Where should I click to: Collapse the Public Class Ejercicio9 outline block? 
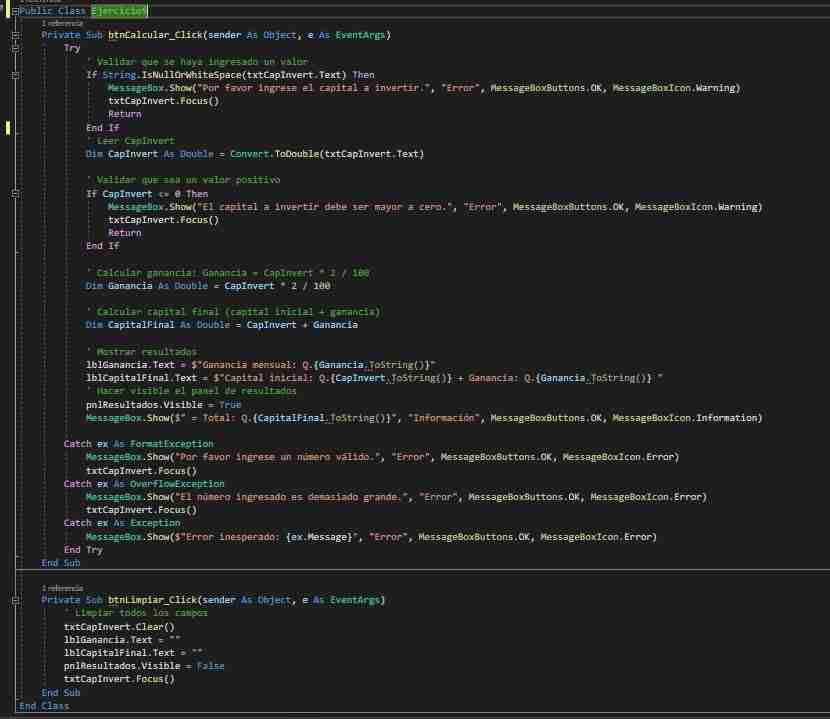pos(14,10)
